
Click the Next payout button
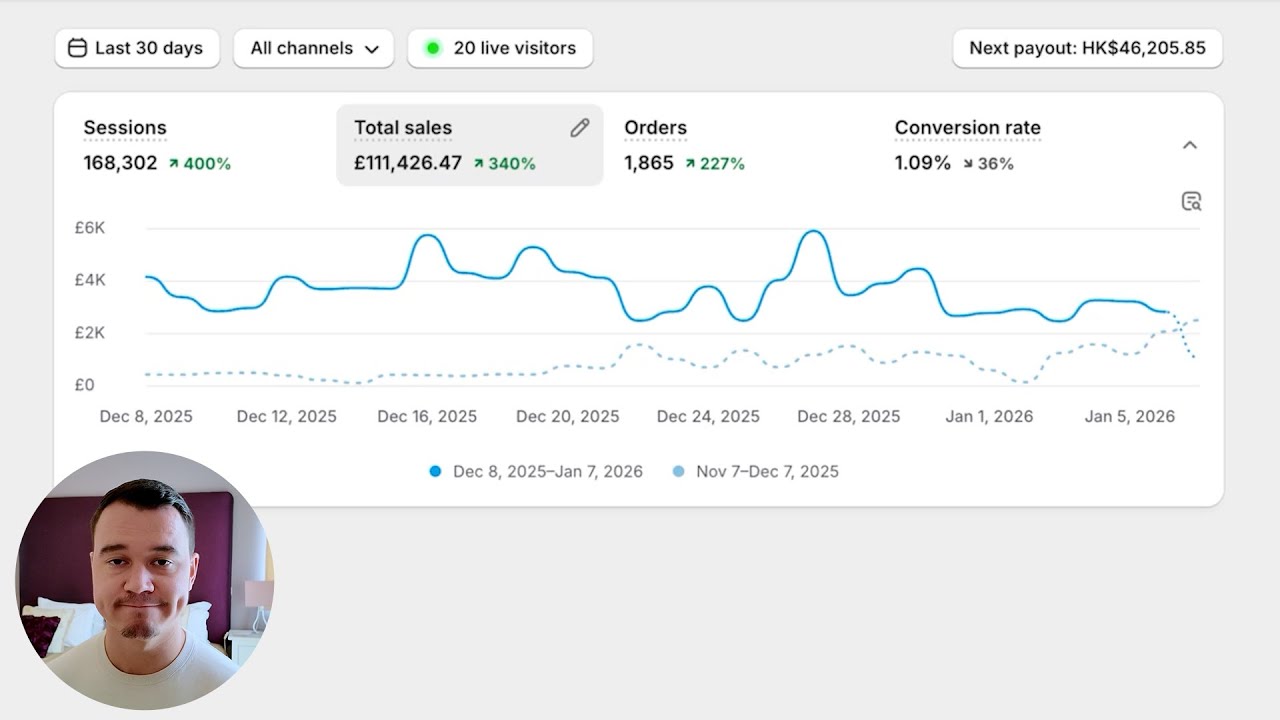pos(1087,48)
